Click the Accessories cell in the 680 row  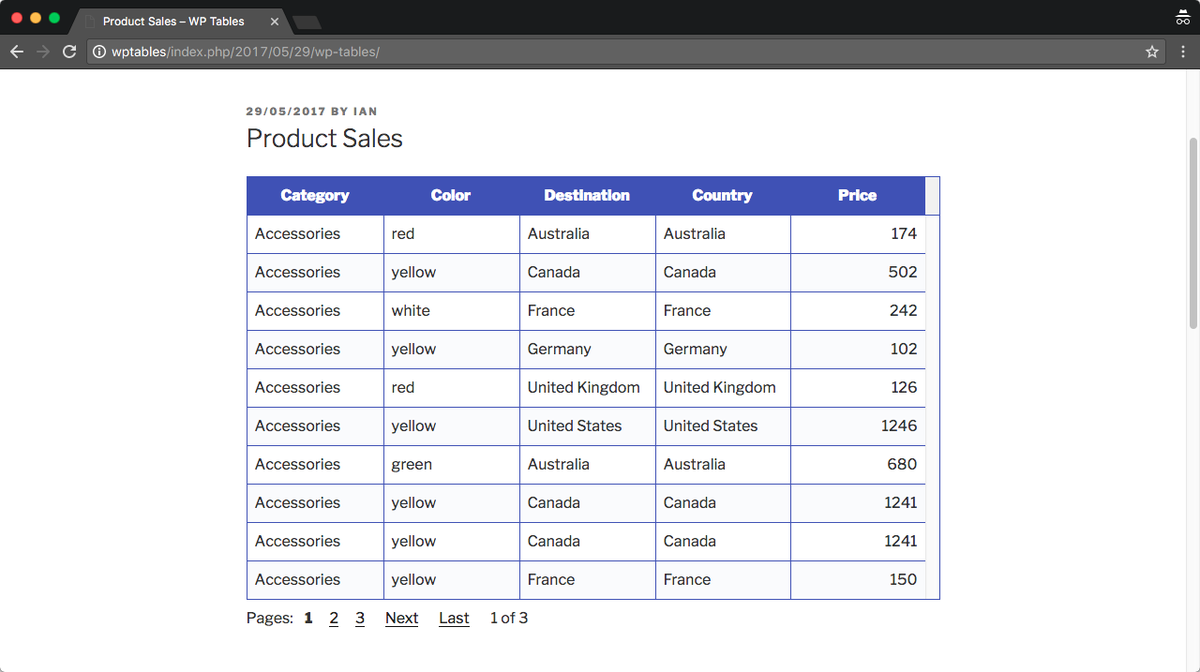[315, 465]
